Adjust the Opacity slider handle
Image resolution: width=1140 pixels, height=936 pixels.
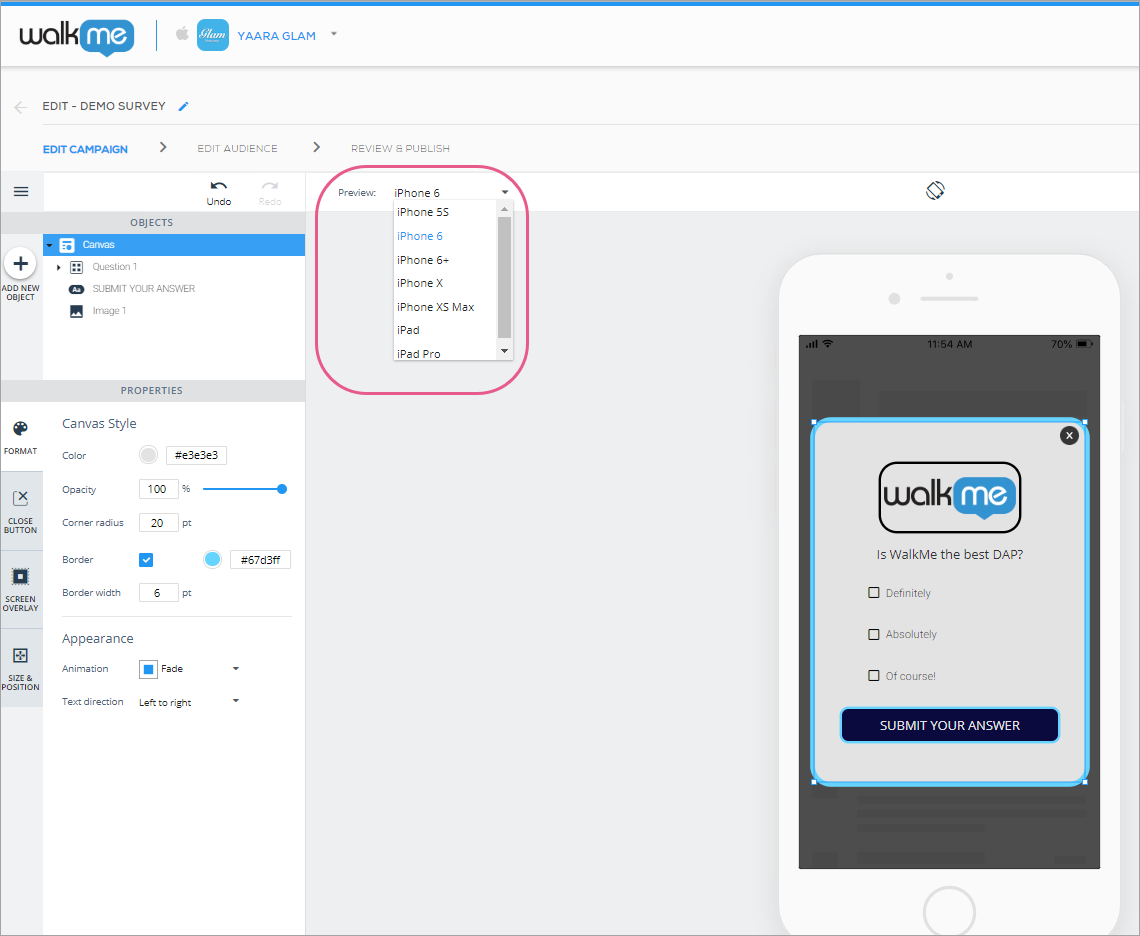coord(282,489)
